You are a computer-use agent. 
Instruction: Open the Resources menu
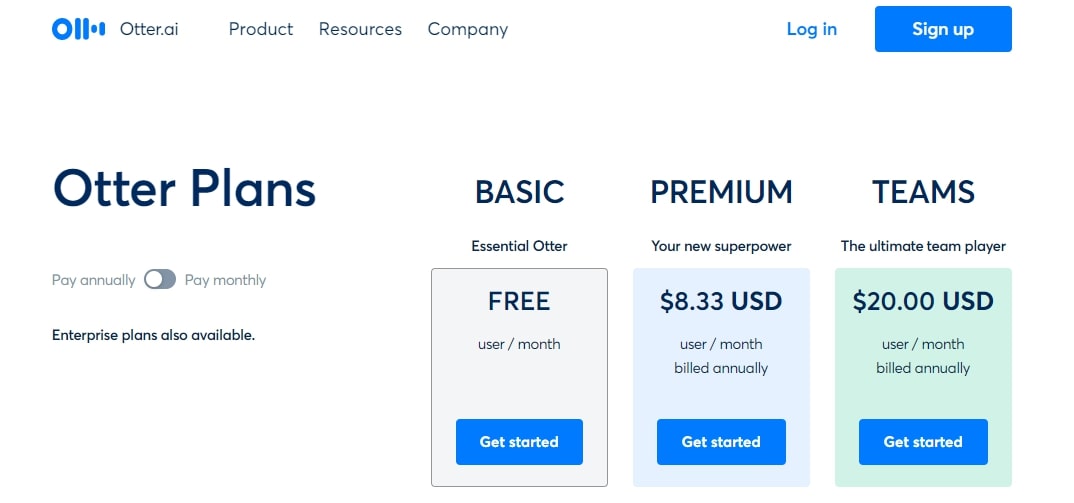360,29
